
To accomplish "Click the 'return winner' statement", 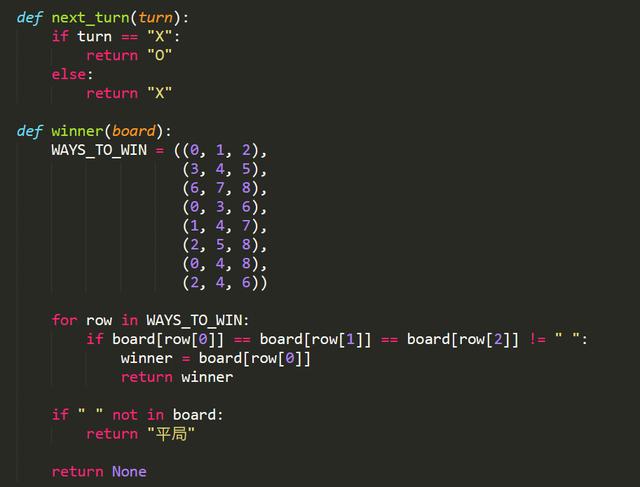I will [177, 377].
